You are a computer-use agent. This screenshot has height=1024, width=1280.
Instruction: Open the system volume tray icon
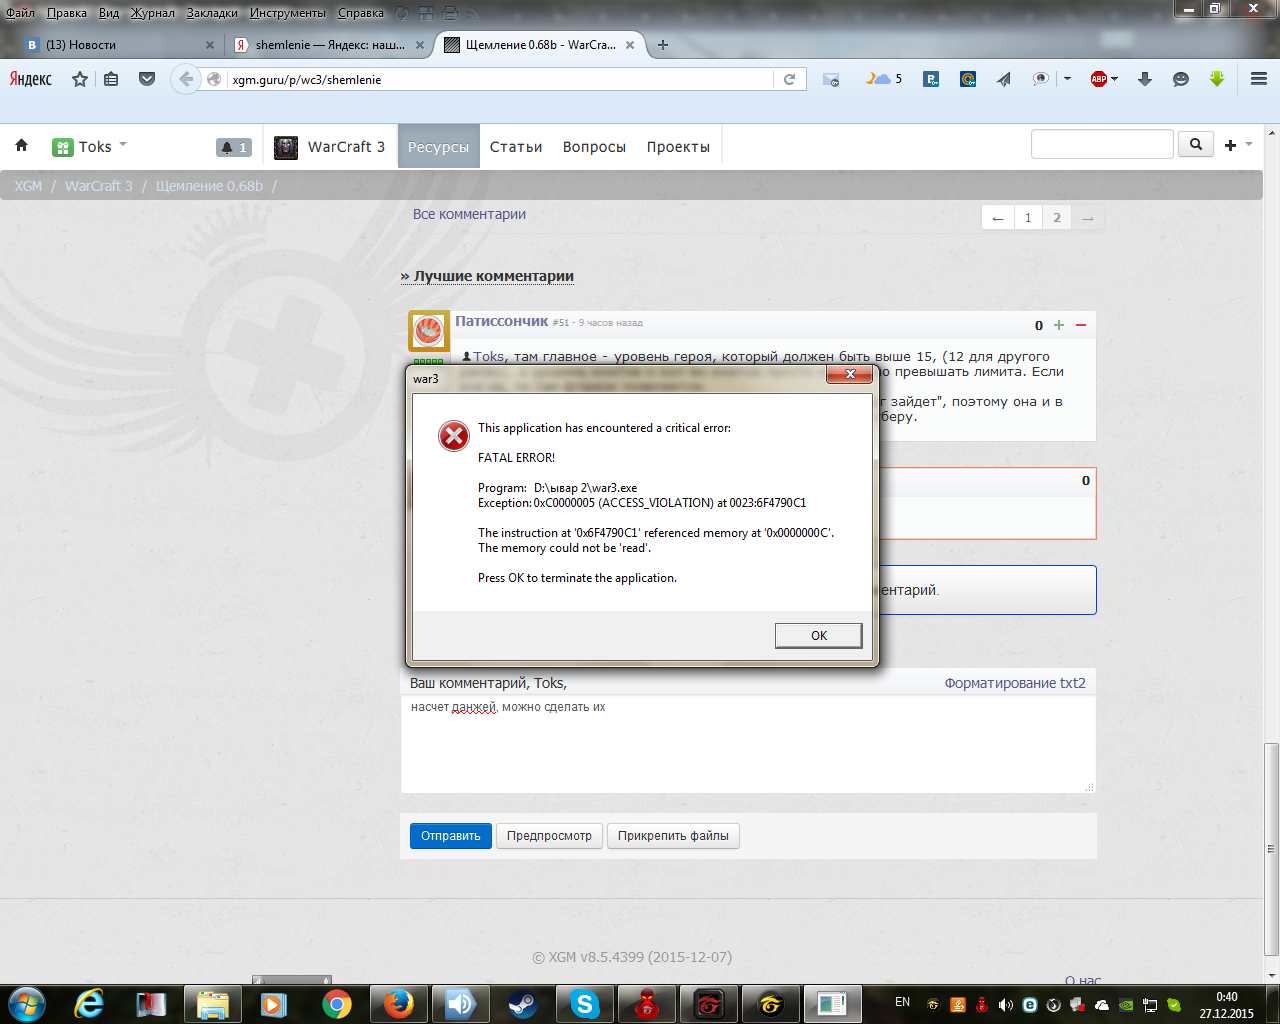tap(1005, 1005)
